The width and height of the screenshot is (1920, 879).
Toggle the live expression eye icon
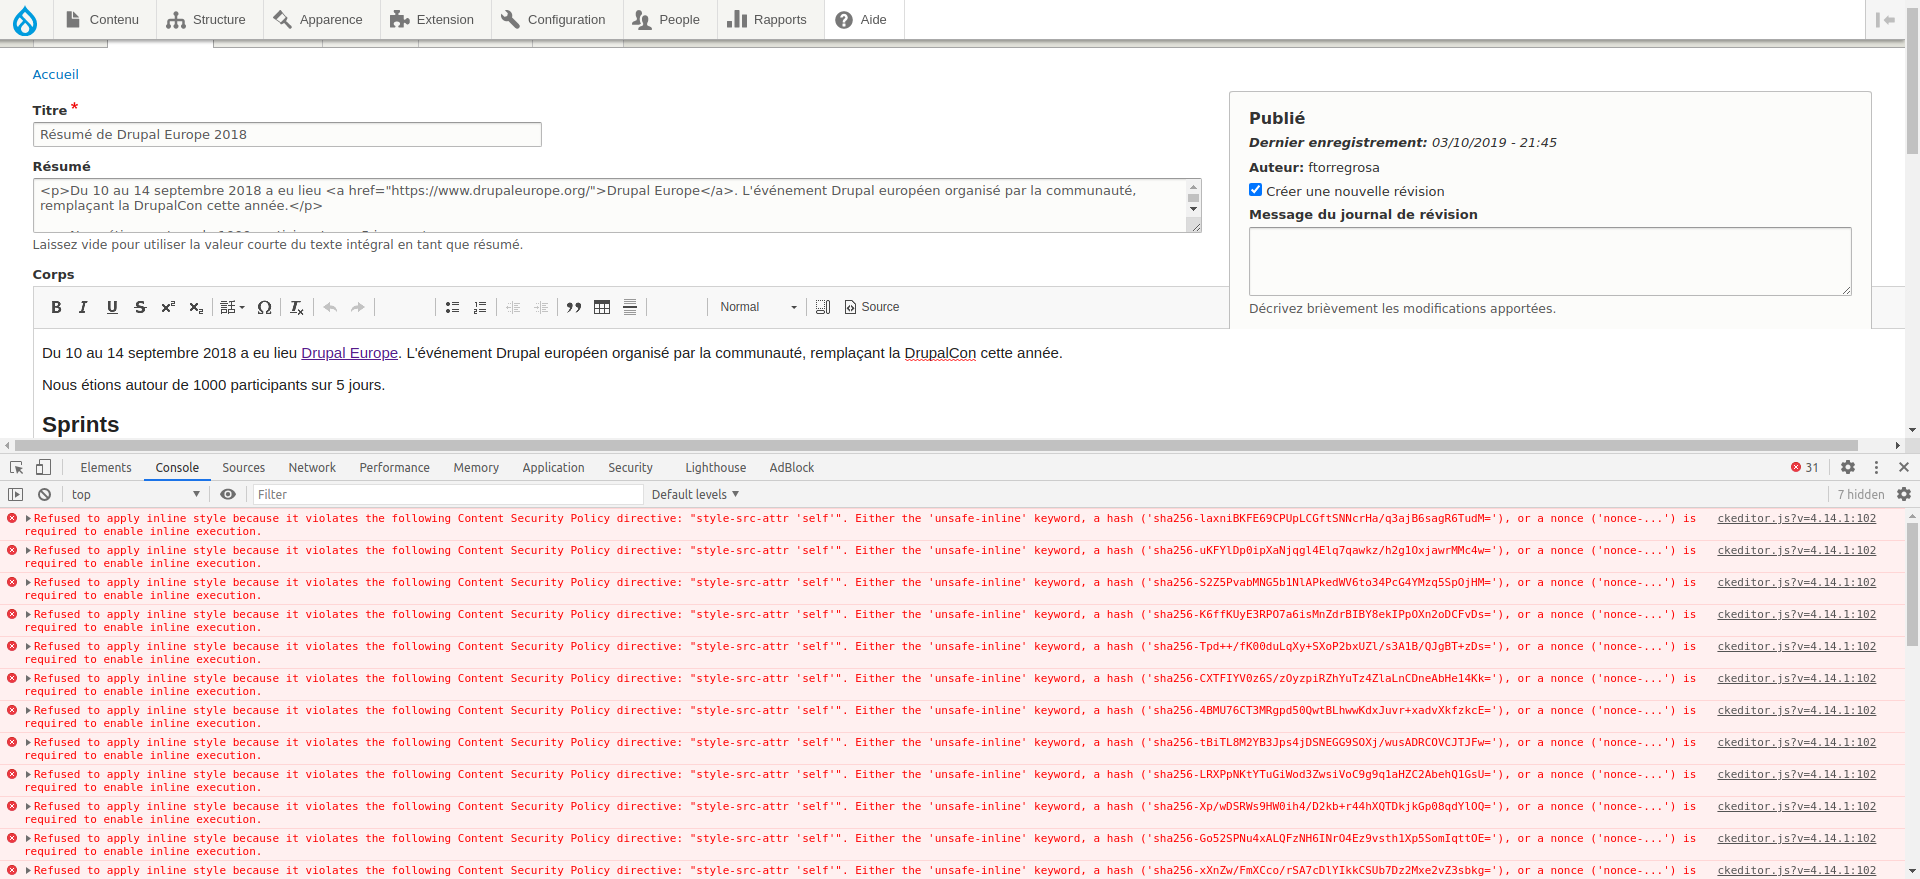coord(228,494)
